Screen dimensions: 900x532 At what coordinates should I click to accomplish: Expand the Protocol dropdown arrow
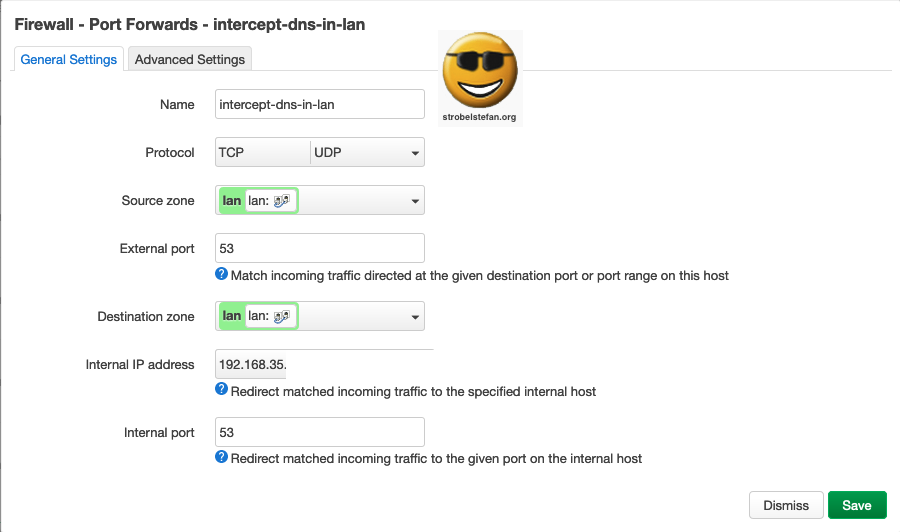point(414,153)
